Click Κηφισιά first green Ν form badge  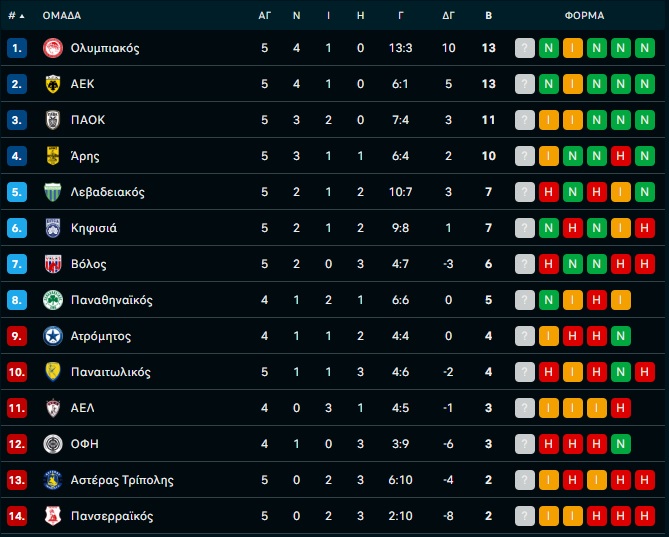pyautogui.click(x=549, y=228)
